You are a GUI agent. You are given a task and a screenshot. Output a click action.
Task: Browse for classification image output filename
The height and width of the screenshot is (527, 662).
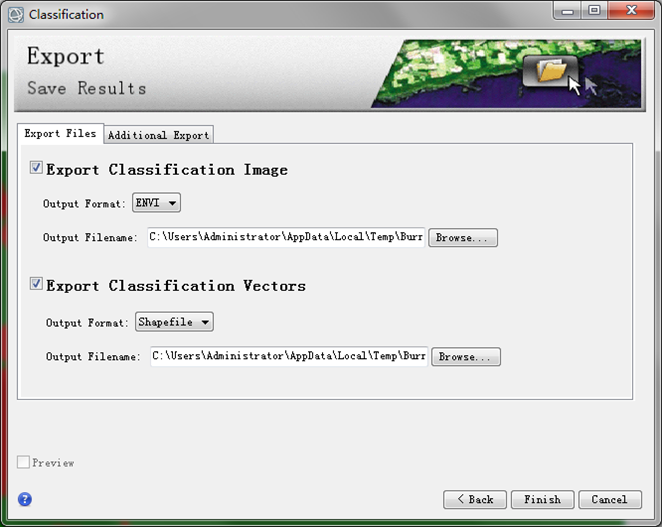(463, 237)
